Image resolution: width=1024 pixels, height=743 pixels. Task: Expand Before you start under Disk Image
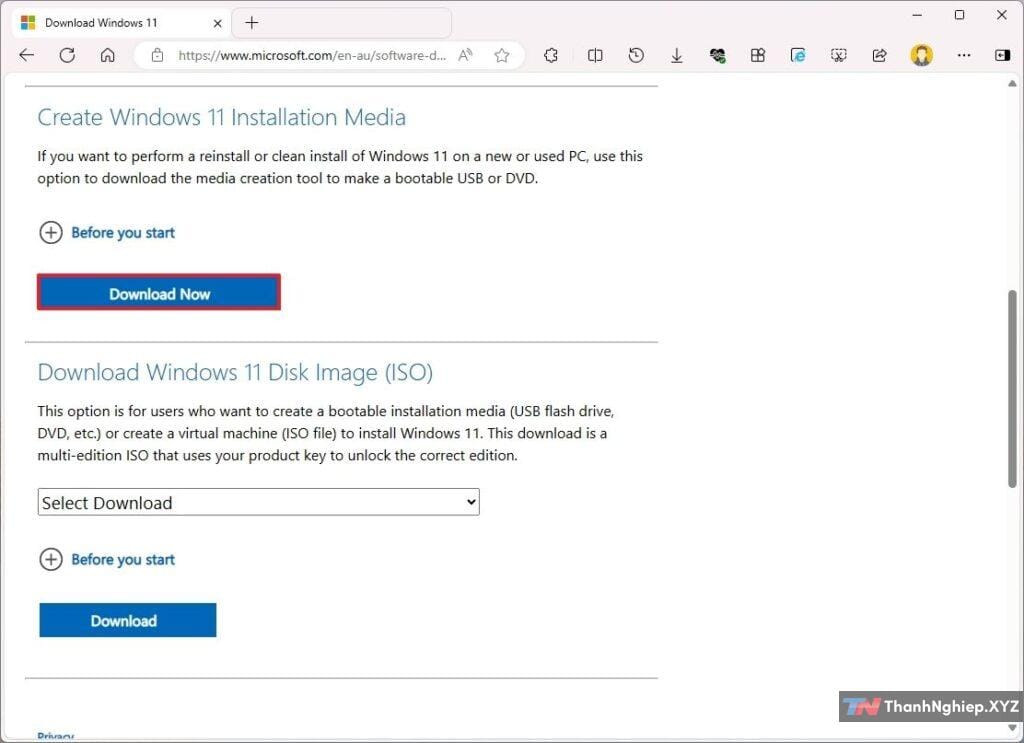[x=107, y=560]
